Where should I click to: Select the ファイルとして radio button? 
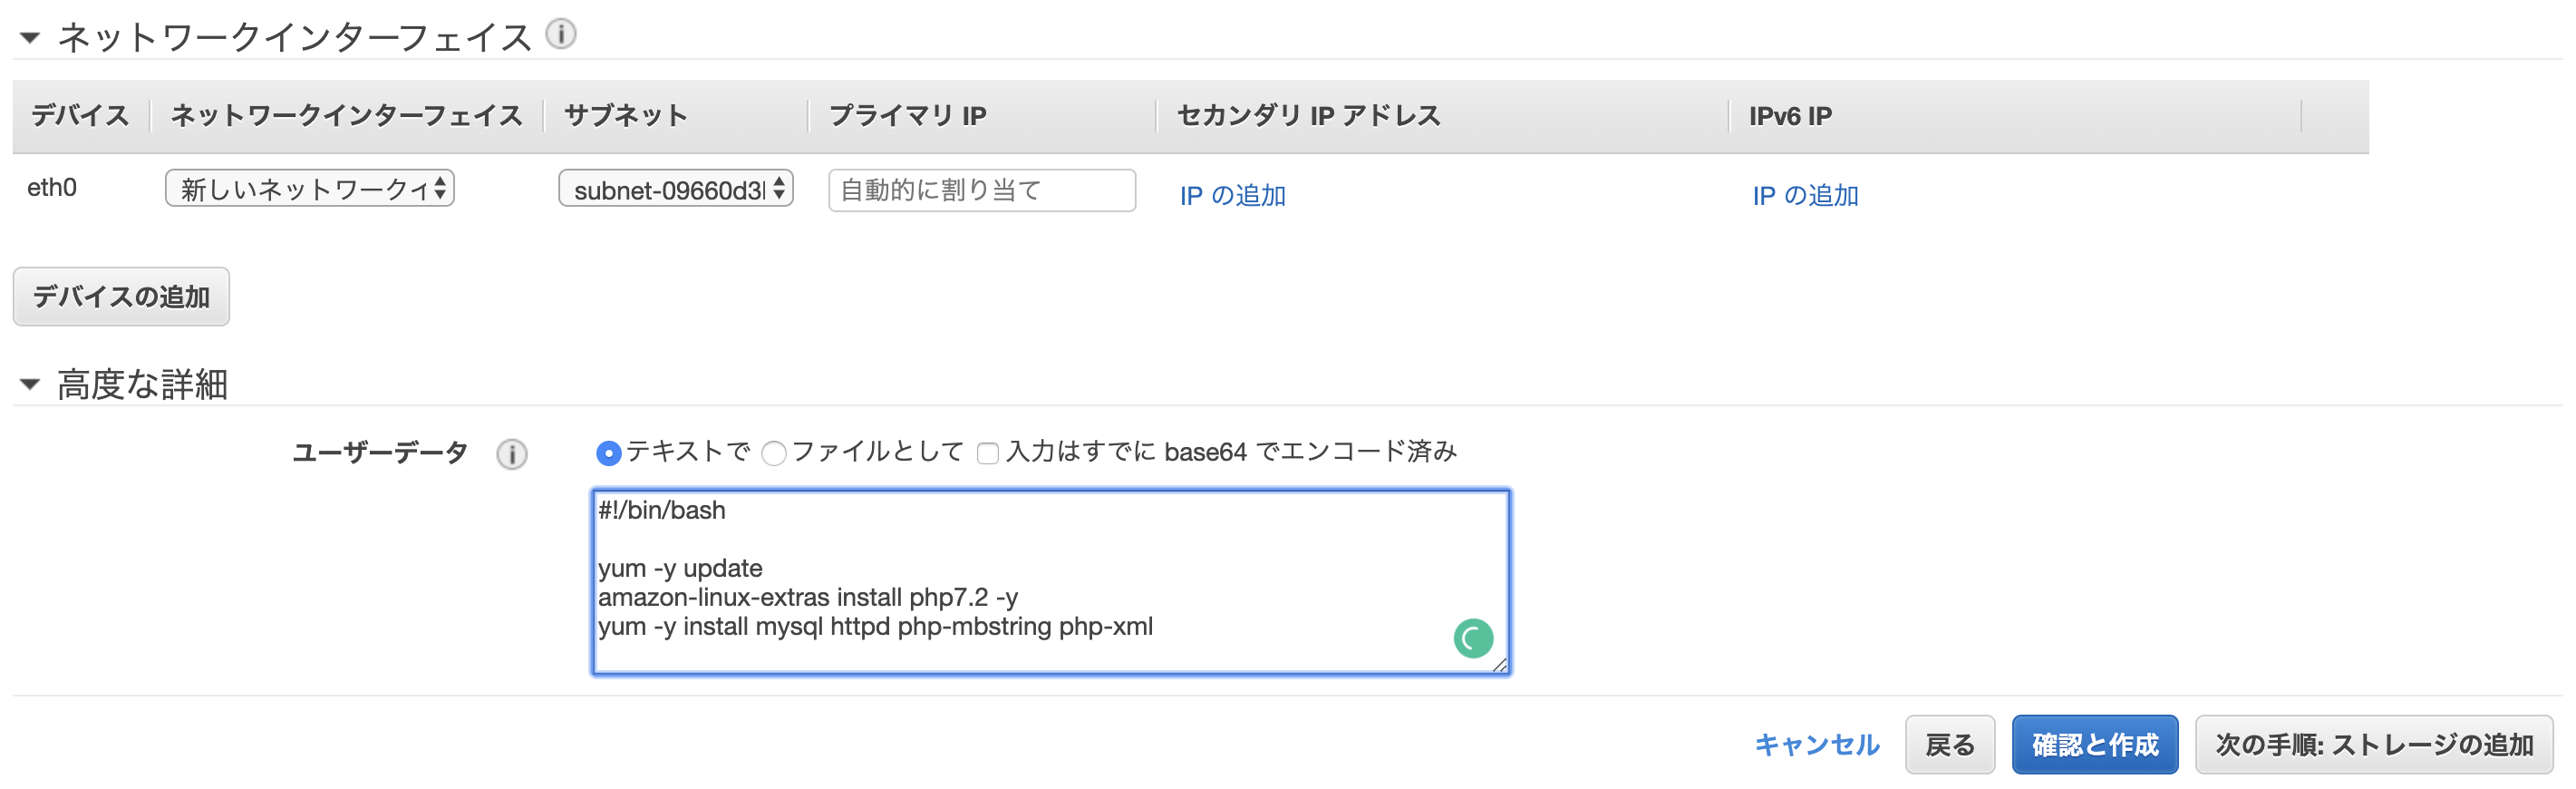tap(774, 454)
